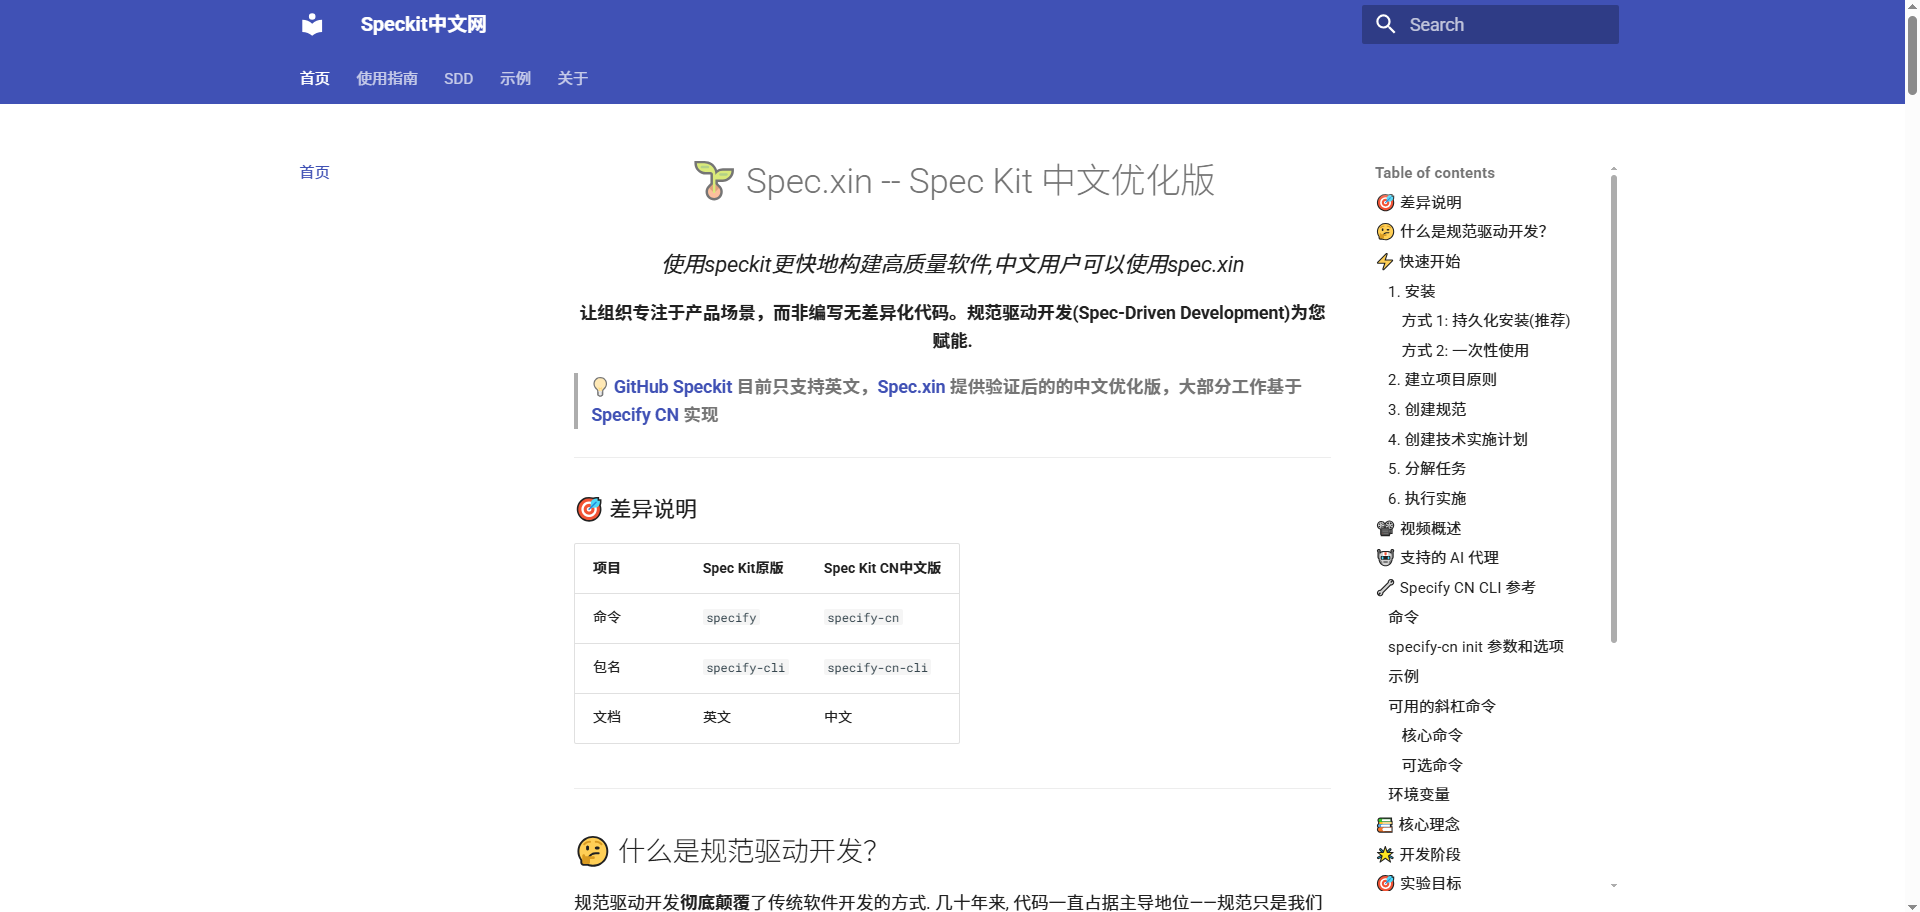Visit the Specify CN link

(634, 415)
